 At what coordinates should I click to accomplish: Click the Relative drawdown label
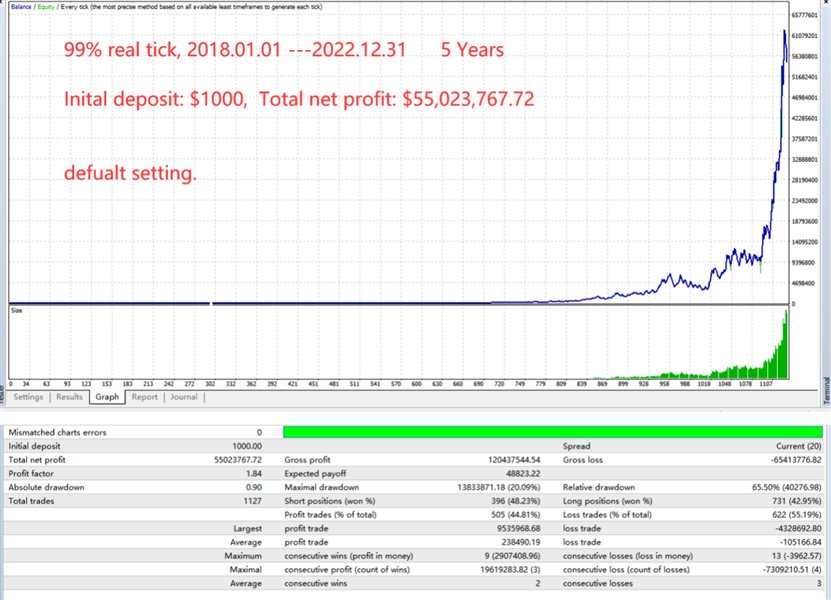[599, 488]
